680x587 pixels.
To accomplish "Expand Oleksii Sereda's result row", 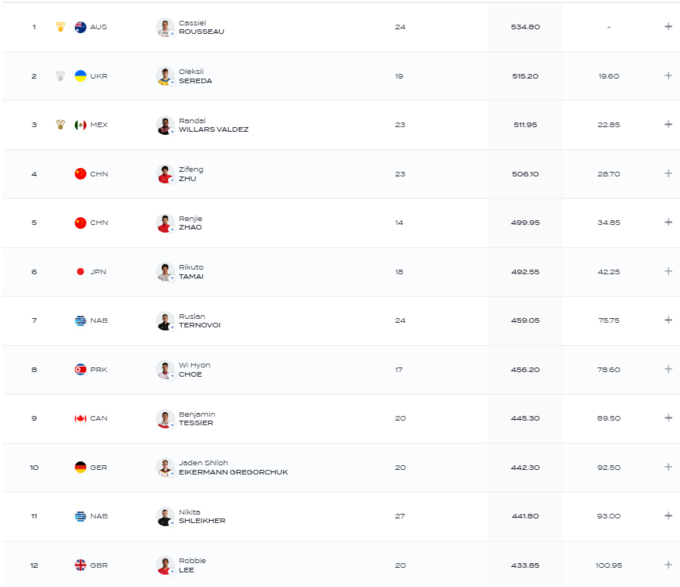I will tap(668, 76).
